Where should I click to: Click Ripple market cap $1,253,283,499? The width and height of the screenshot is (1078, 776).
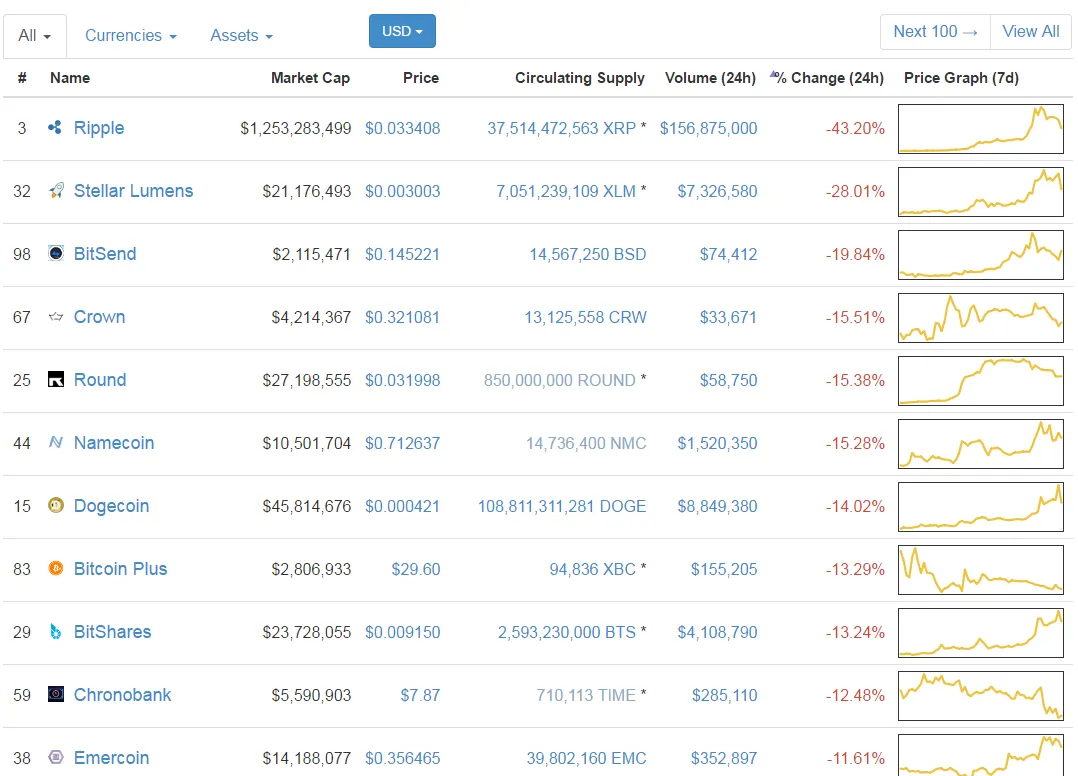[296, 129]
